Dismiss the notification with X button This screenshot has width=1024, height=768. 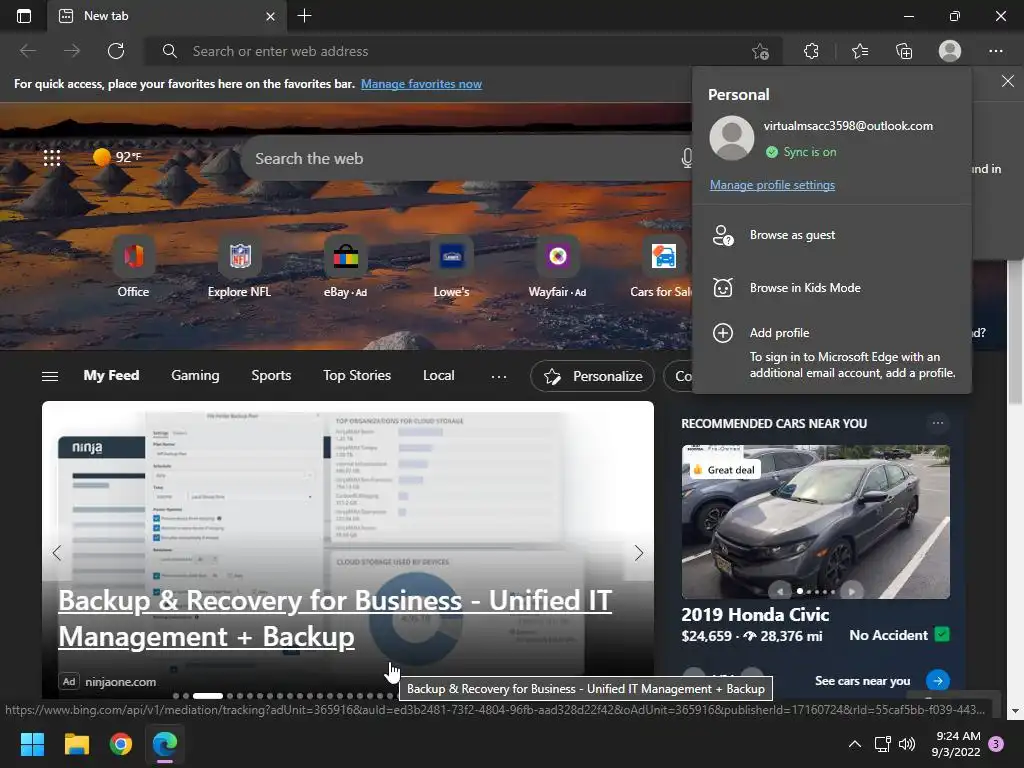(1008, 81)
